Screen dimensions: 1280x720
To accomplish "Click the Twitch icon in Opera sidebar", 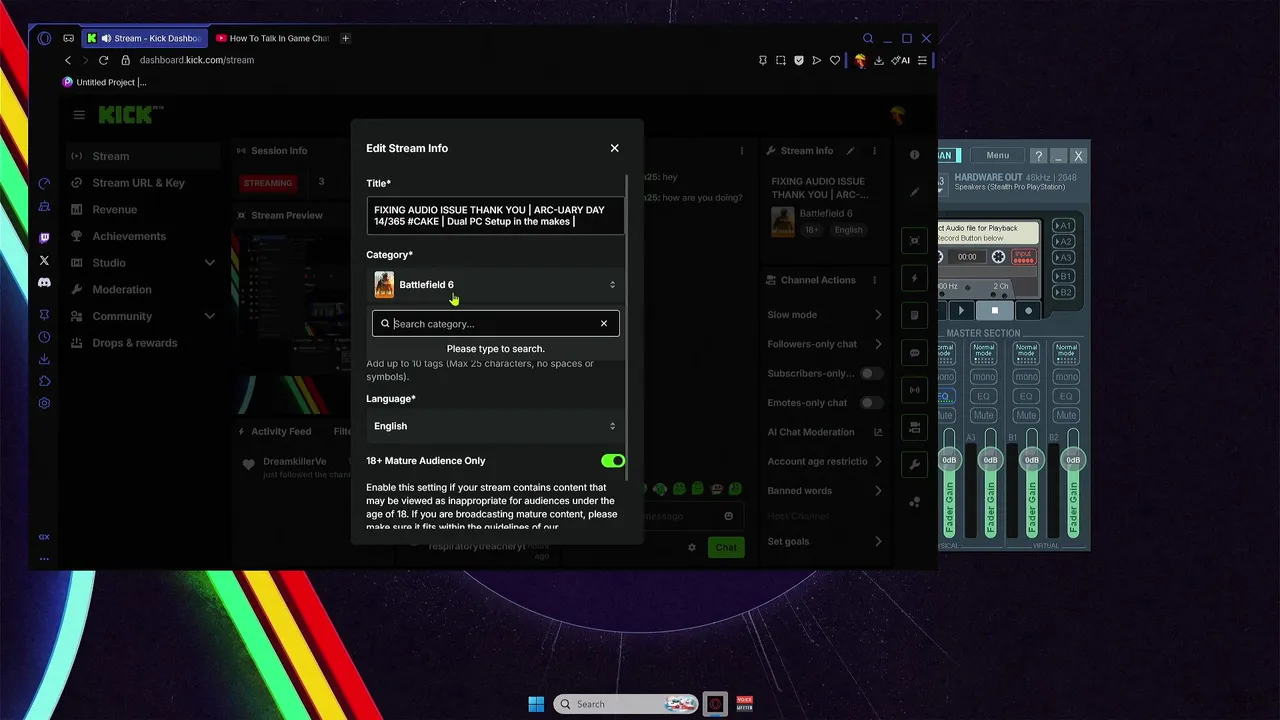I will pyautogui.click(x=44, y=238).
